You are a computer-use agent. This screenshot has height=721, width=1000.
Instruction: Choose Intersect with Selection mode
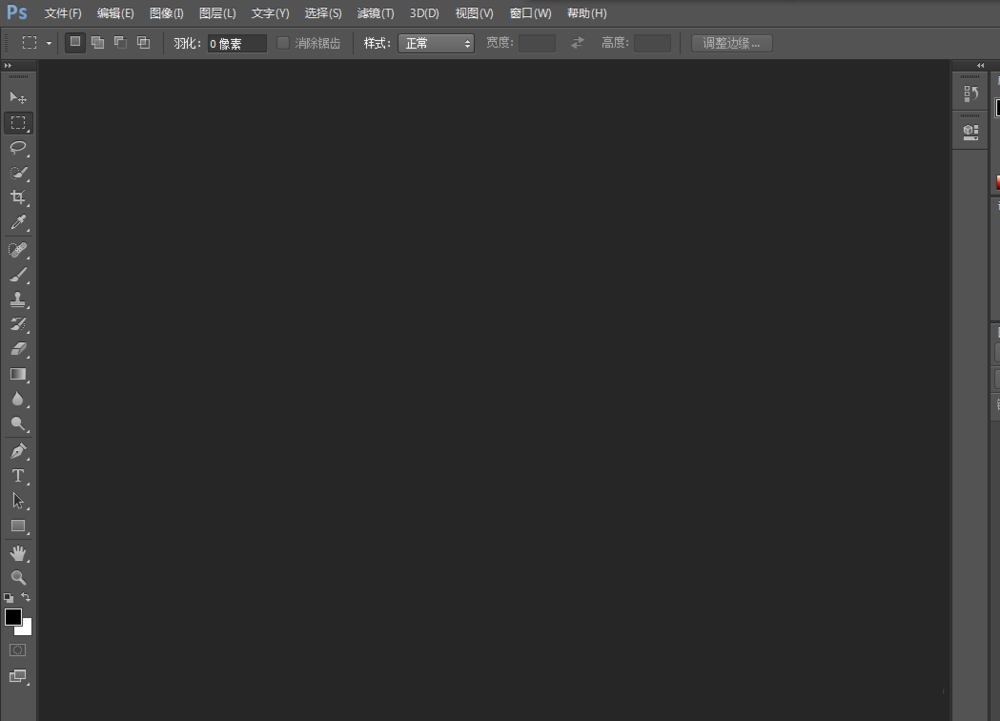coord(143,43)
